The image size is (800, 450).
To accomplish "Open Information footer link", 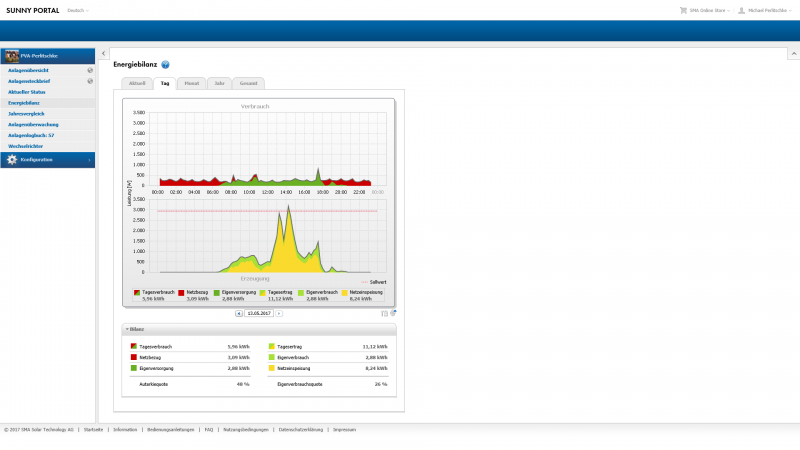I will pyautogui.click(x=125, y=430).
